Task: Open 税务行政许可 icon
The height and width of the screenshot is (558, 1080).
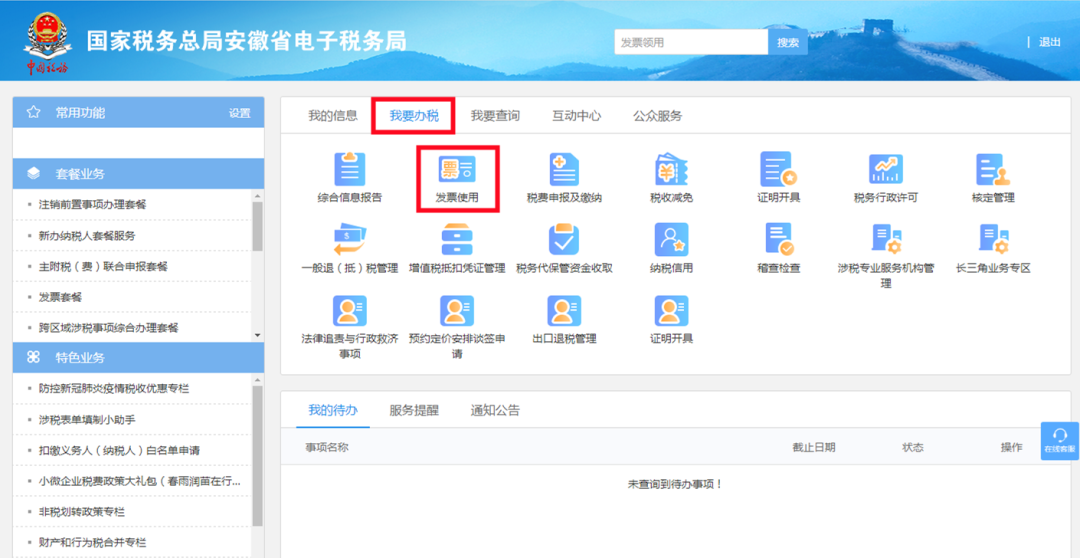Action: [x=886, y=169]
